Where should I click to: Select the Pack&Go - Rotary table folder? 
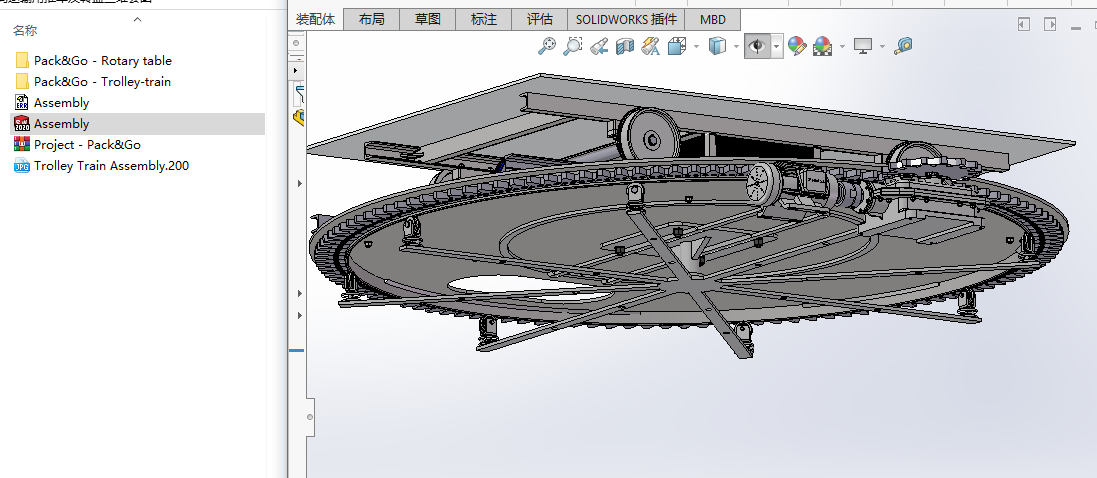(x=102, y=60)
